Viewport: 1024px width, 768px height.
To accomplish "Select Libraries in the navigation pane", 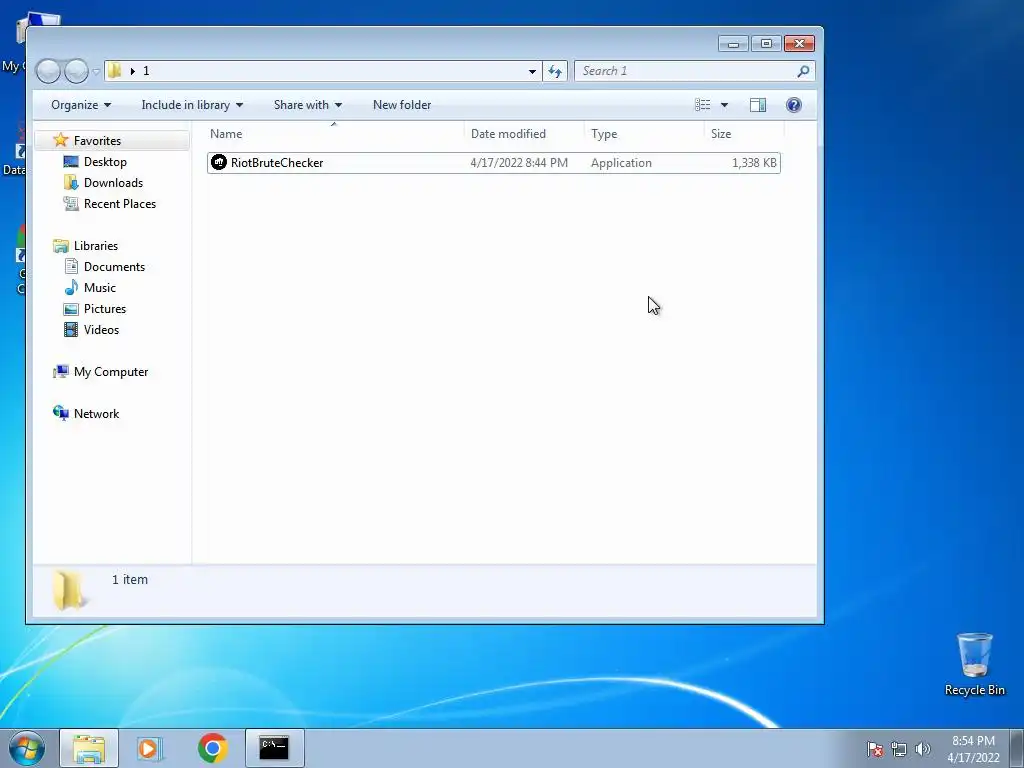I will coord(96,246).
